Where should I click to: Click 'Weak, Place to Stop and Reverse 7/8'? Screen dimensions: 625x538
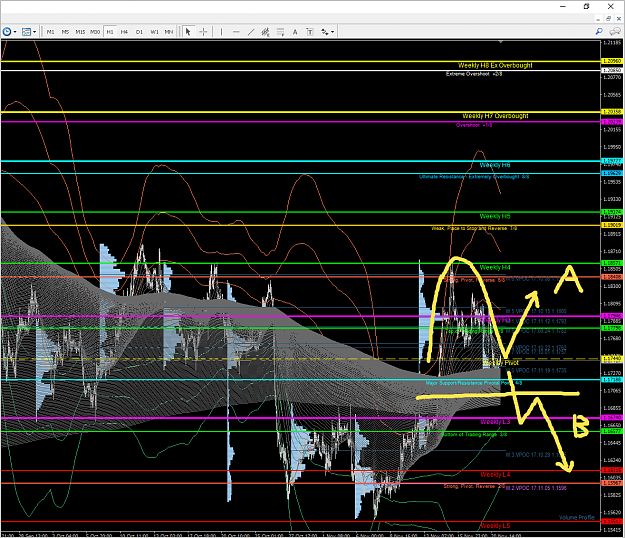click(474, 228)
